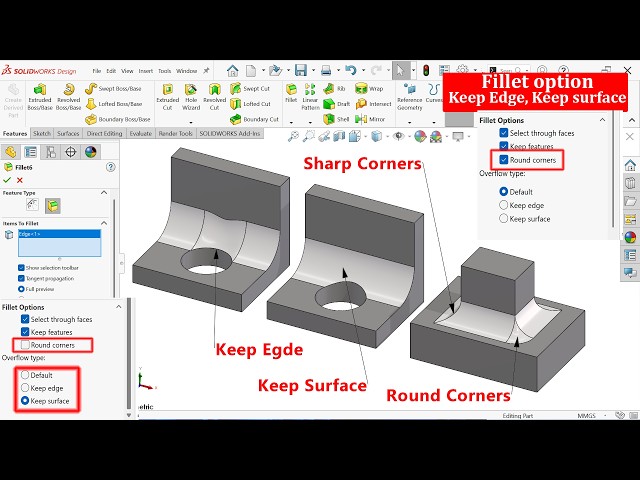Switch to the FeatureManager design tree tab
This screenshot has height=480, width=640.
coord(10,152)
